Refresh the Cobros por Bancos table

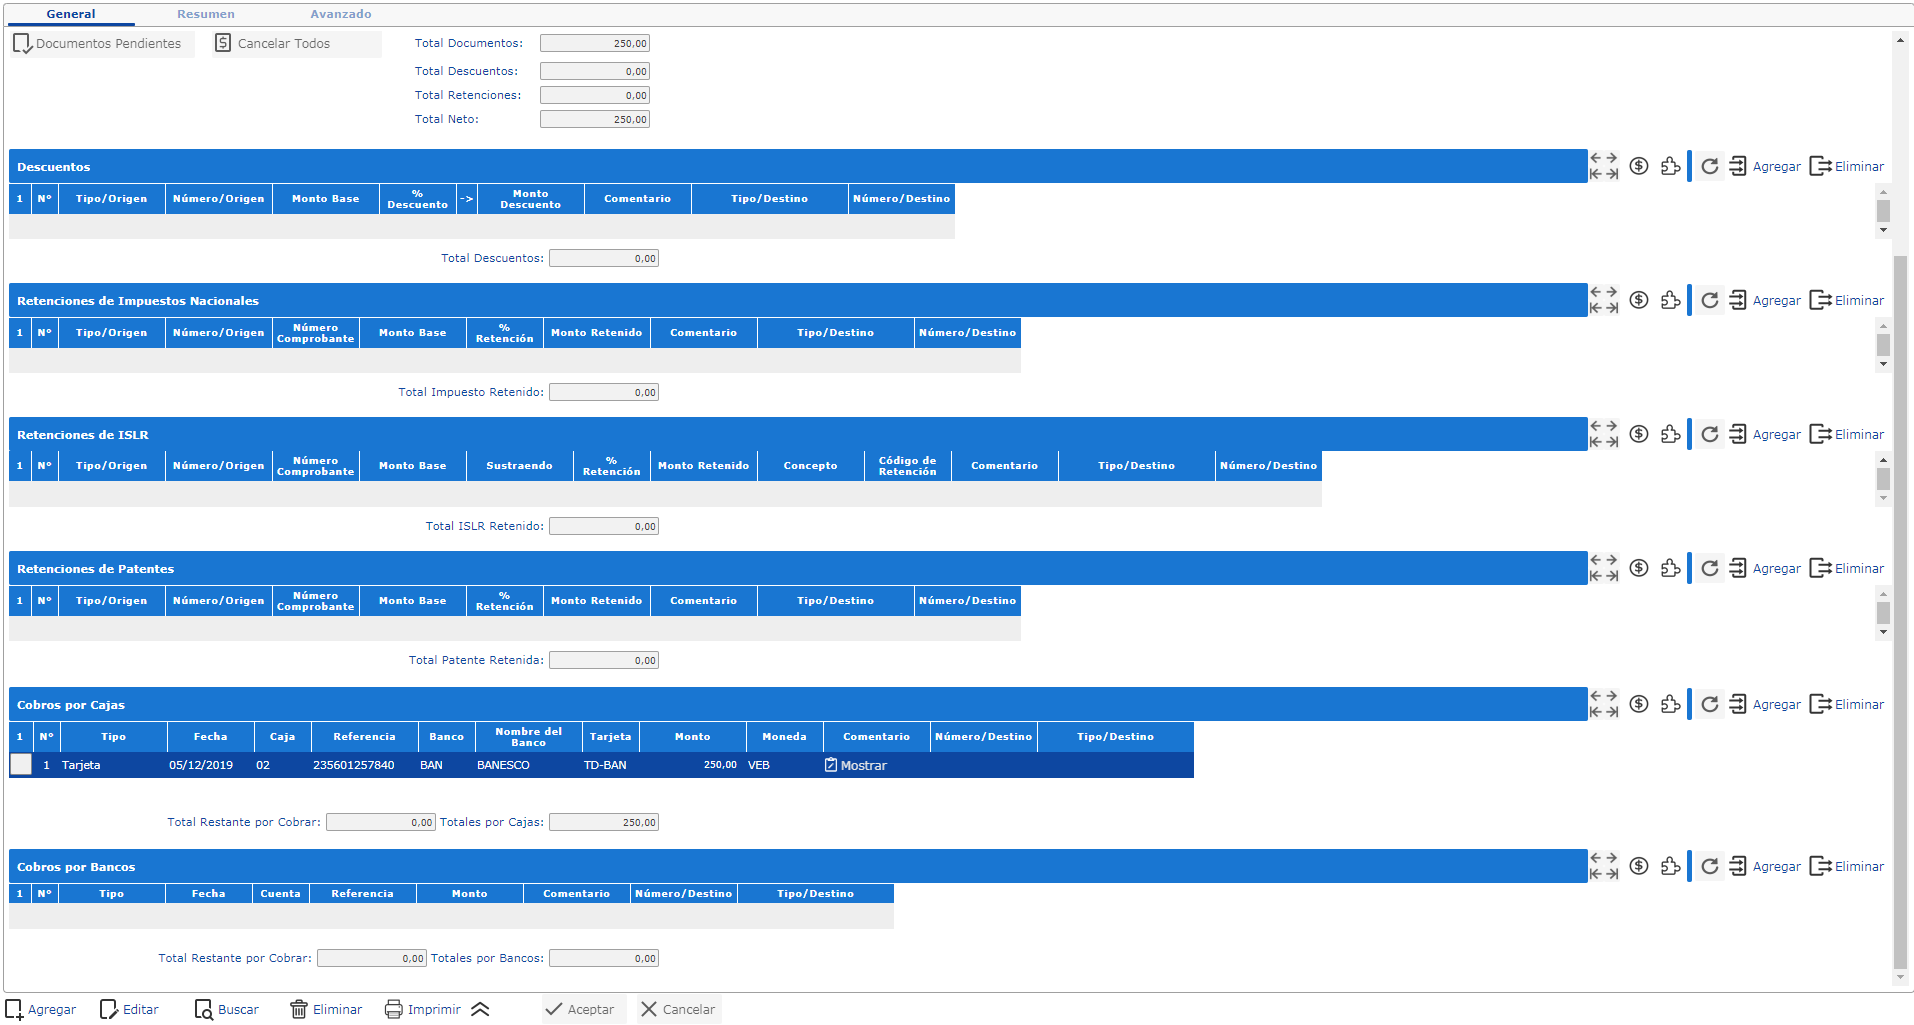[x=1709, y=866]
